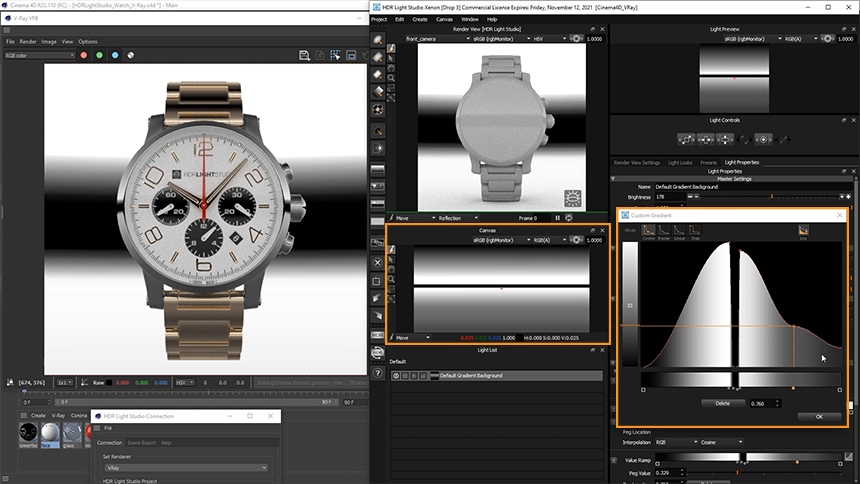Open Canvas RGB(A) channel dropdown
The height and width of the screenshot is (484, 860).
550,240
